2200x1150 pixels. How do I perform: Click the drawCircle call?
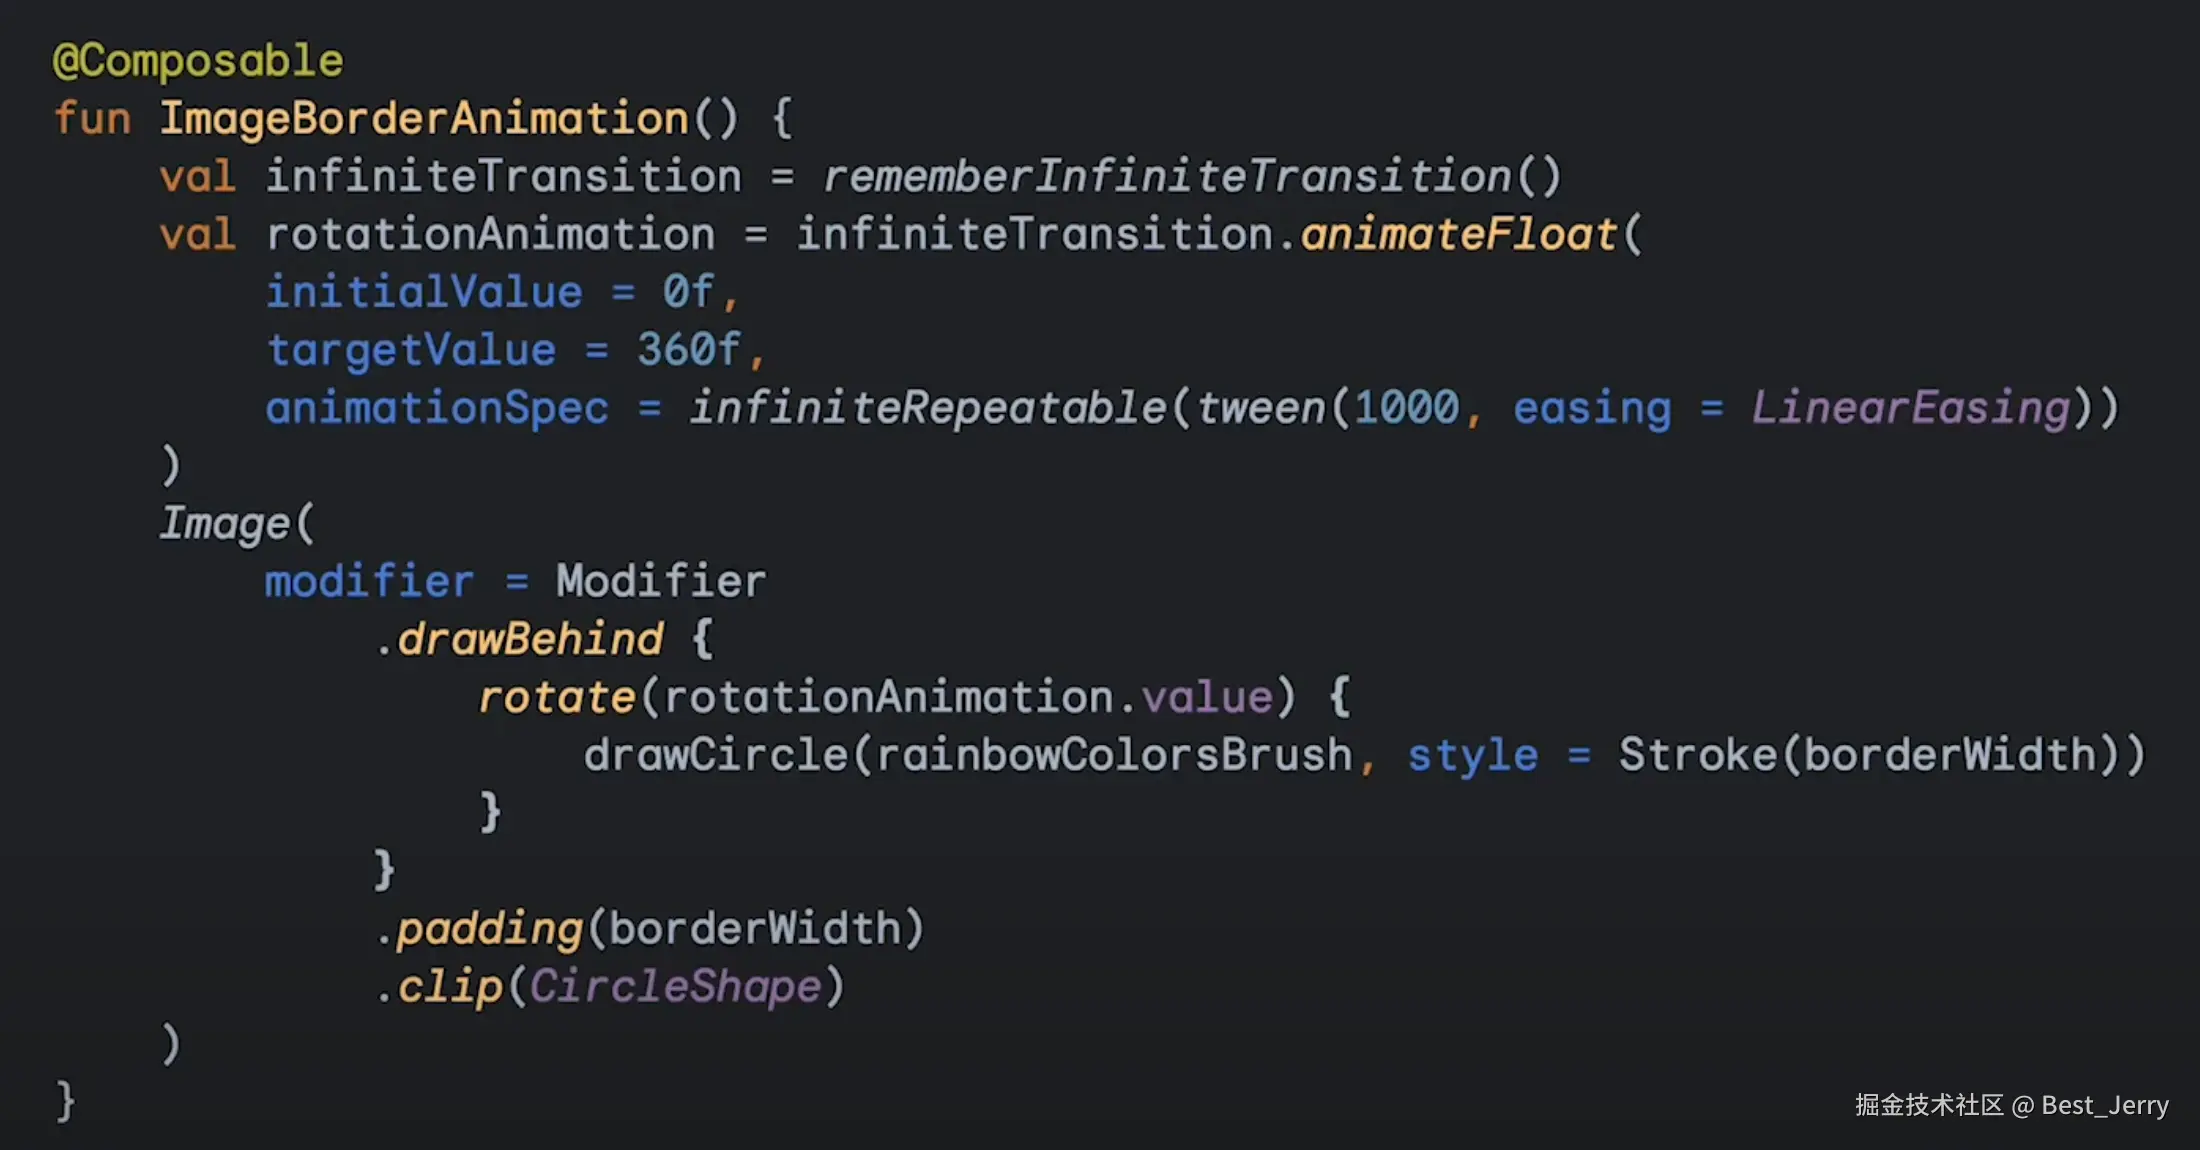coord(715,756)
